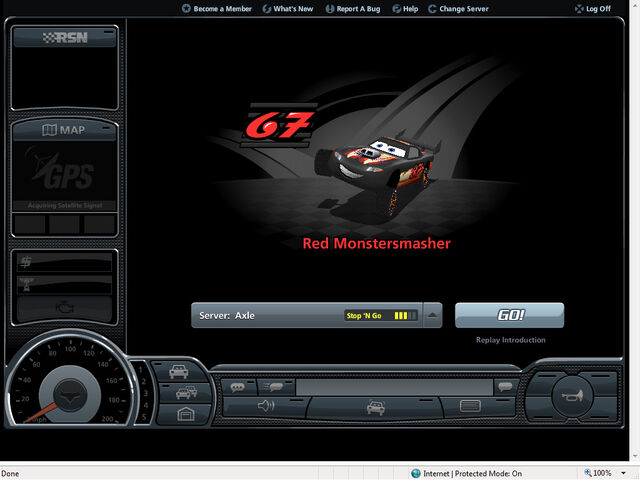Select gear number 3 on dashboard

click(x=146, y=393)
